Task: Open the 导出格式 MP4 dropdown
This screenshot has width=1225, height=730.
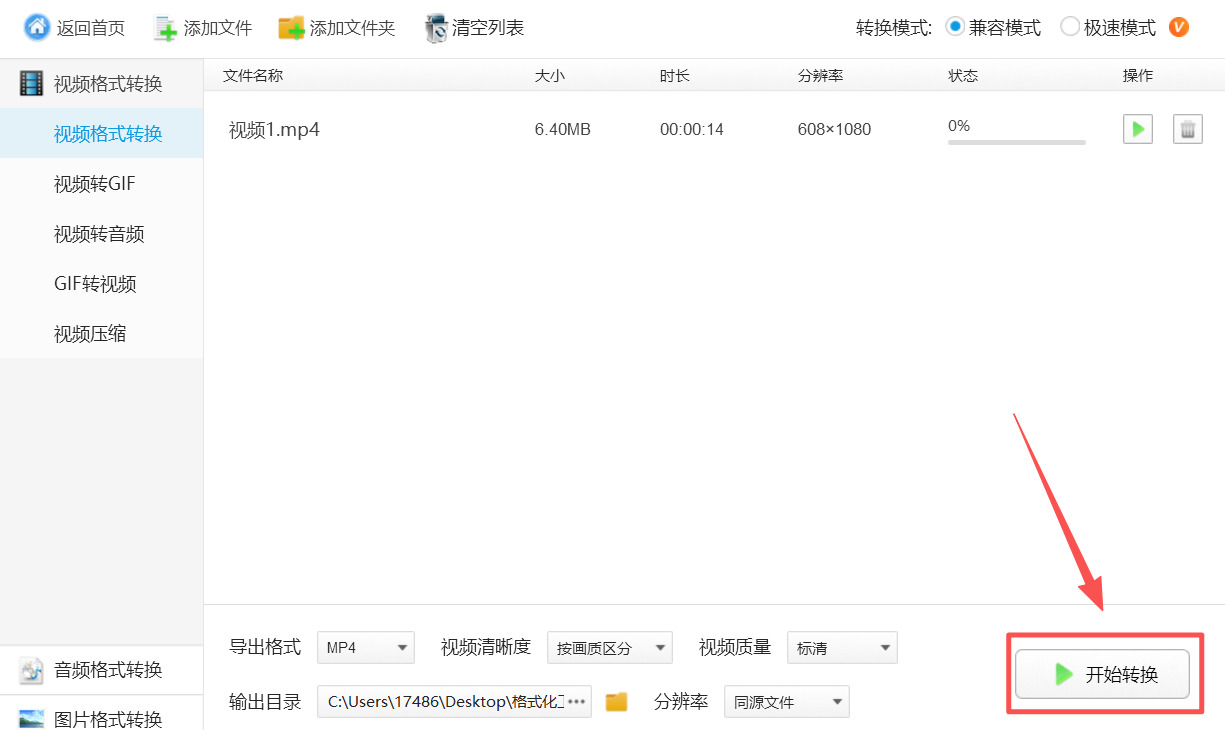Action: click(366, 648)
